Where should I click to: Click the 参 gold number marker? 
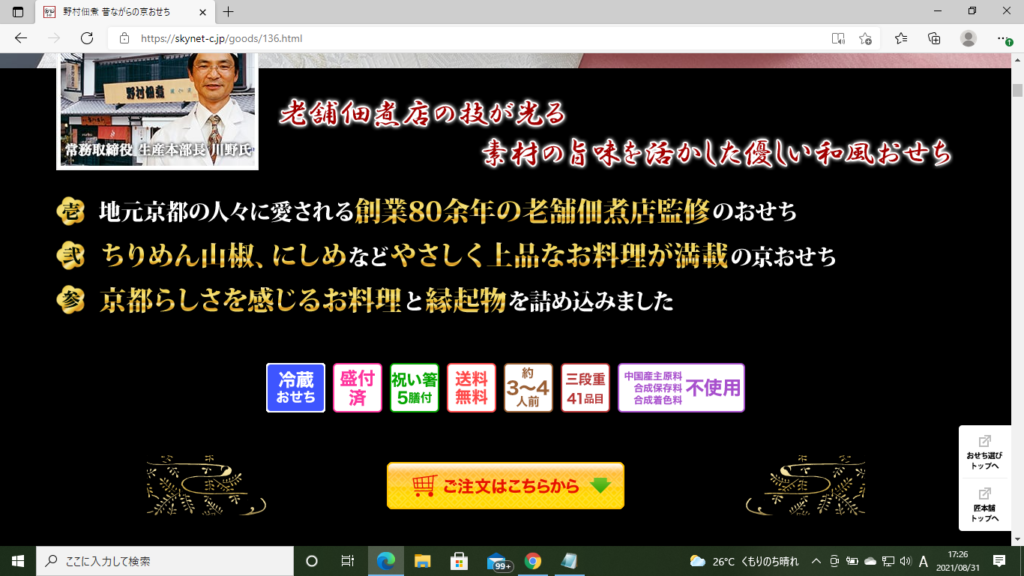(71, 300)
